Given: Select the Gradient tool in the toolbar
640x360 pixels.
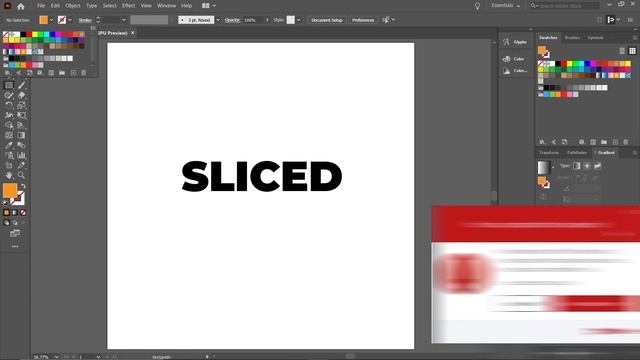Looking at the screenshot, I should 22,135.
